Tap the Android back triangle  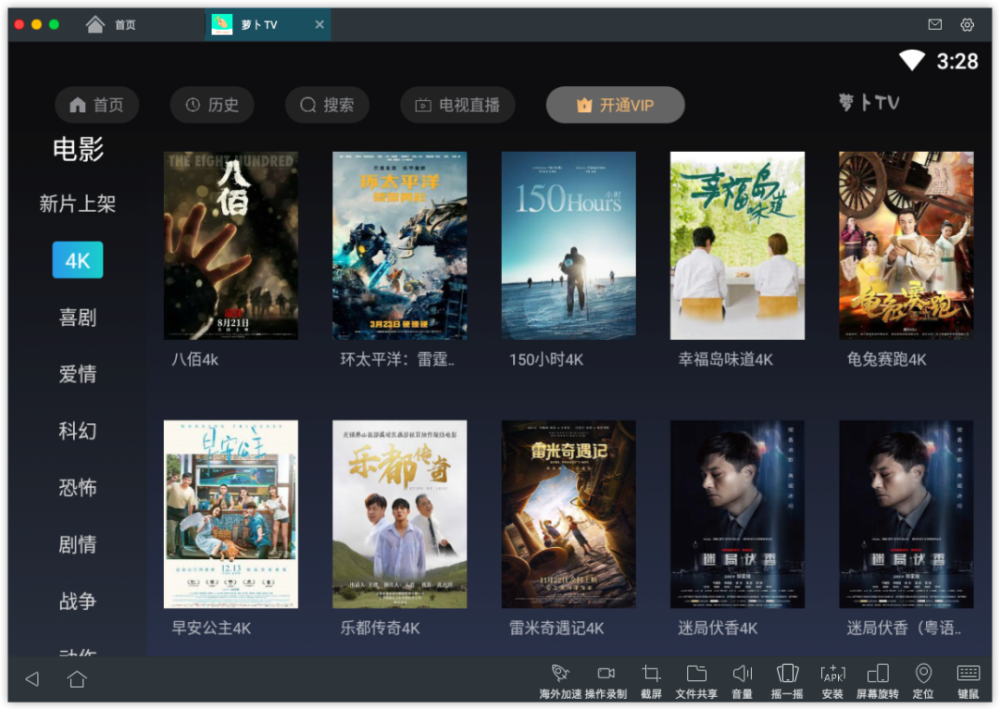[33, 679]
